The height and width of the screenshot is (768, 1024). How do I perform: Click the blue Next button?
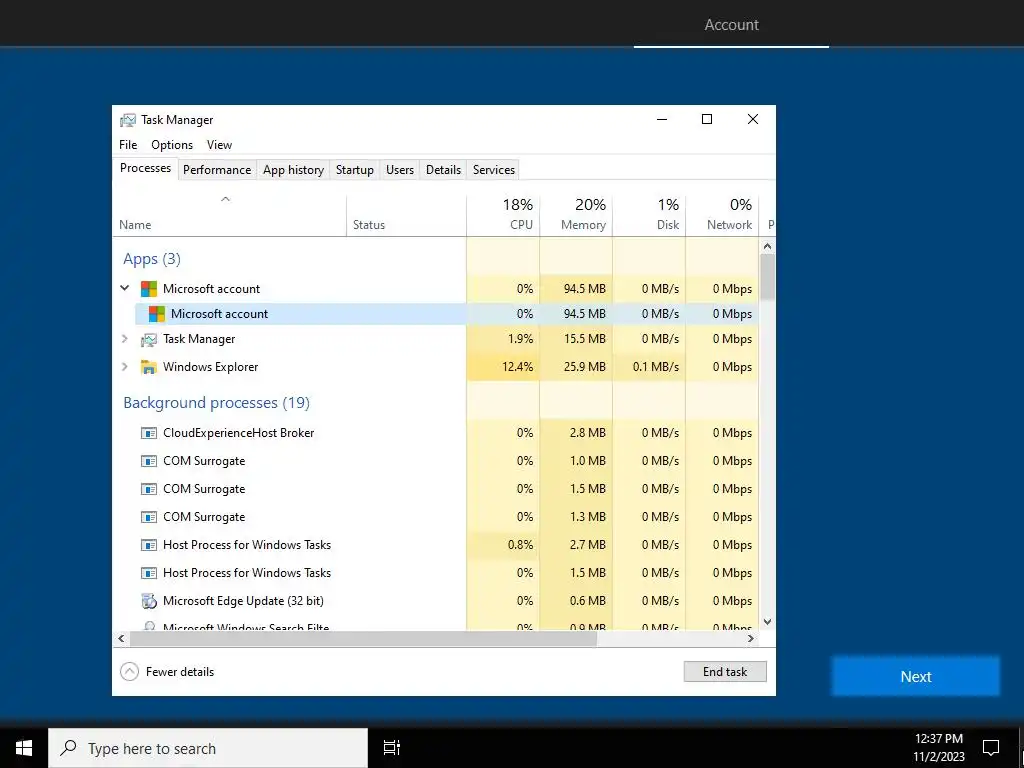916,677
